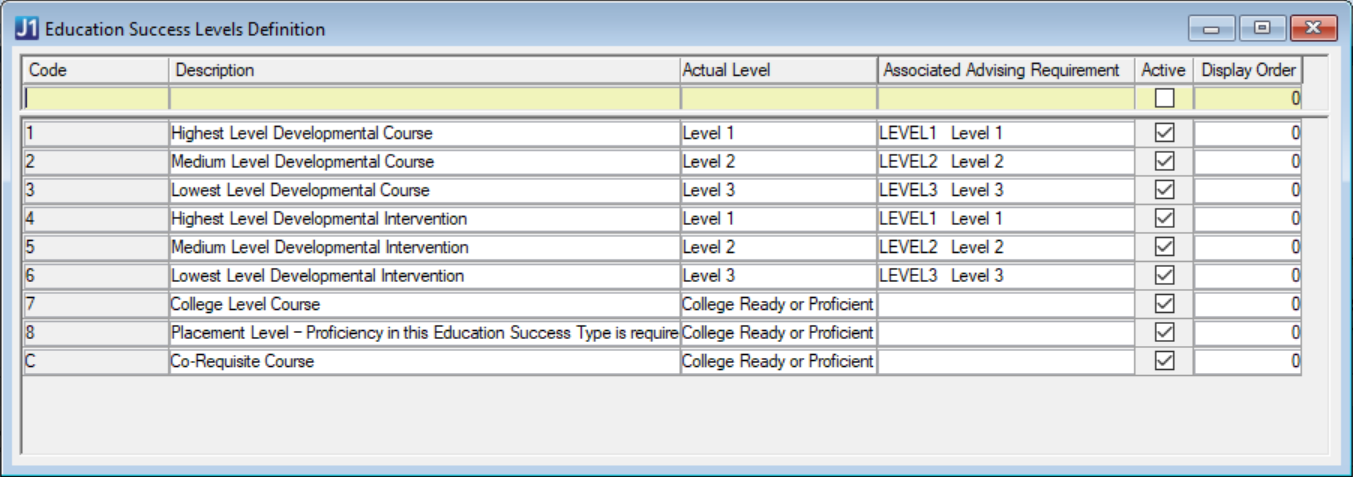Click the Actual Level column header
This screenshot has height=477, width=1353.
[778, 70]
